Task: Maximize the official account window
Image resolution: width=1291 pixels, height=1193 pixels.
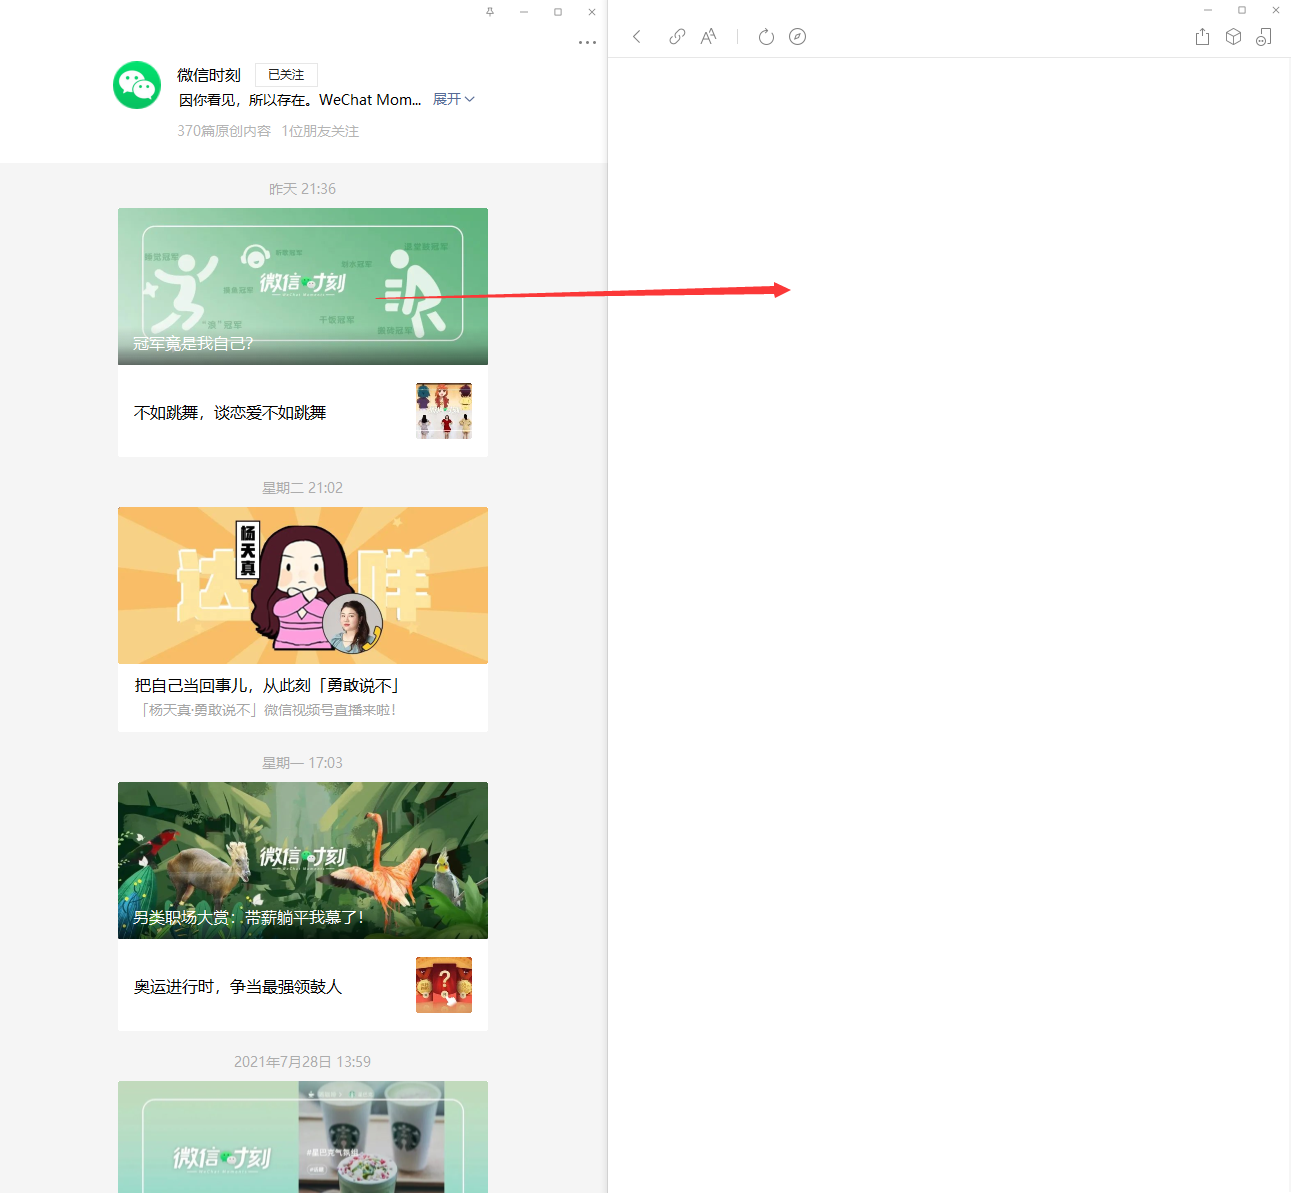Action: coord(558,12)
